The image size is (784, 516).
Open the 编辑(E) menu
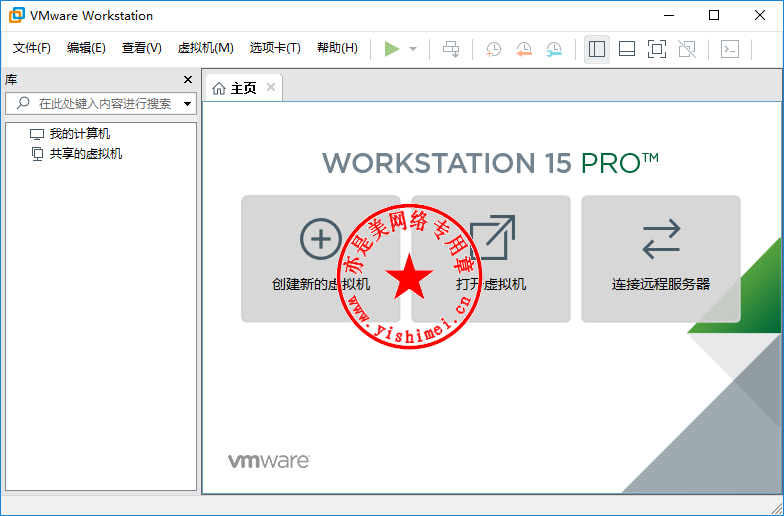tap(86, 48)
